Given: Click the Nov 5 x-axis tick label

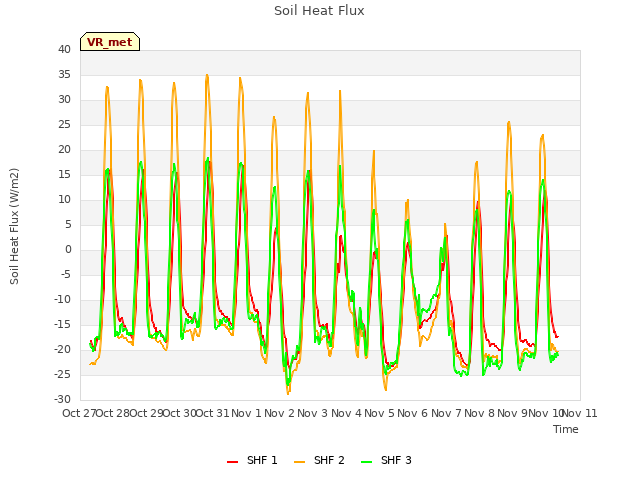Looking at the screenshot, I should pyautogui.click(x=380, y=413).
